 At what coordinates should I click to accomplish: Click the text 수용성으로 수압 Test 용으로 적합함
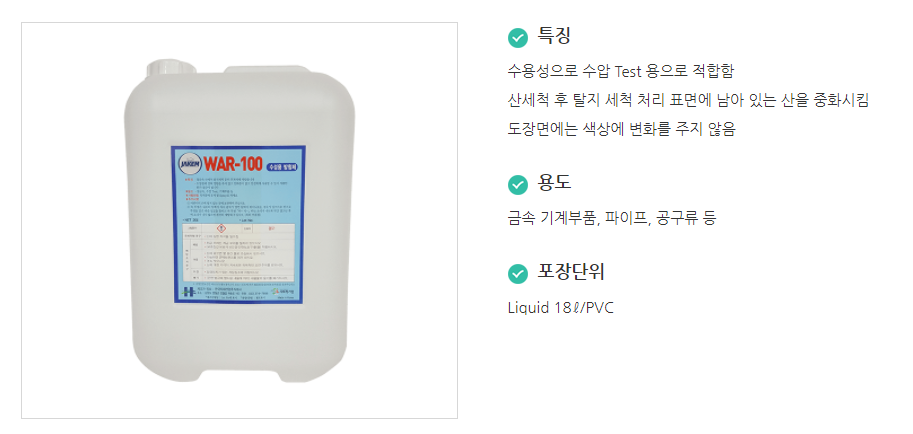(x=621, y=72)
